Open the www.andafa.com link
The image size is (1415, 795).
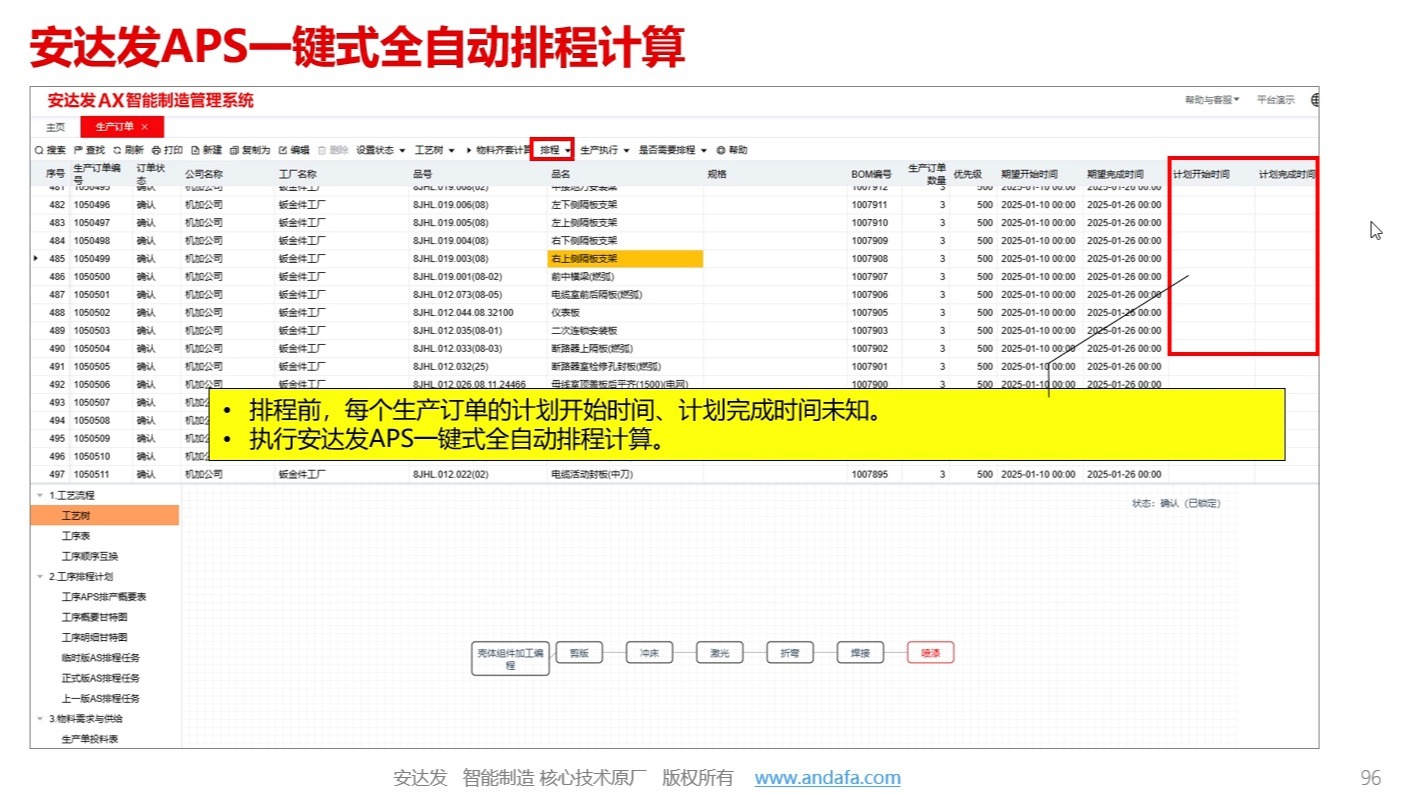coord(827,778)
